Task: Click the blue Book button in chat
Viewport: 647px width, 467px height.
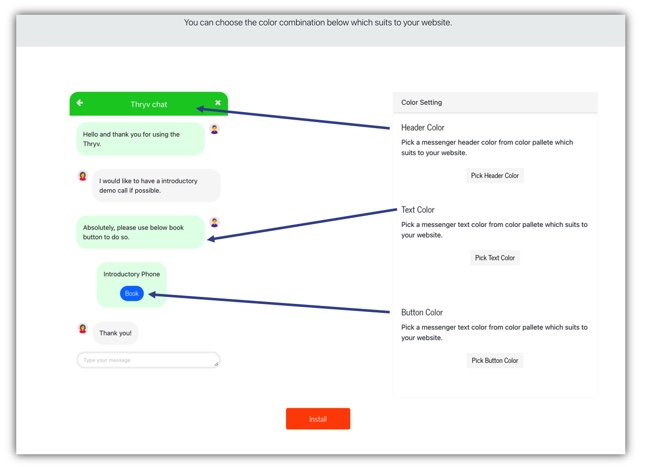Action: [x=132, y=293]
